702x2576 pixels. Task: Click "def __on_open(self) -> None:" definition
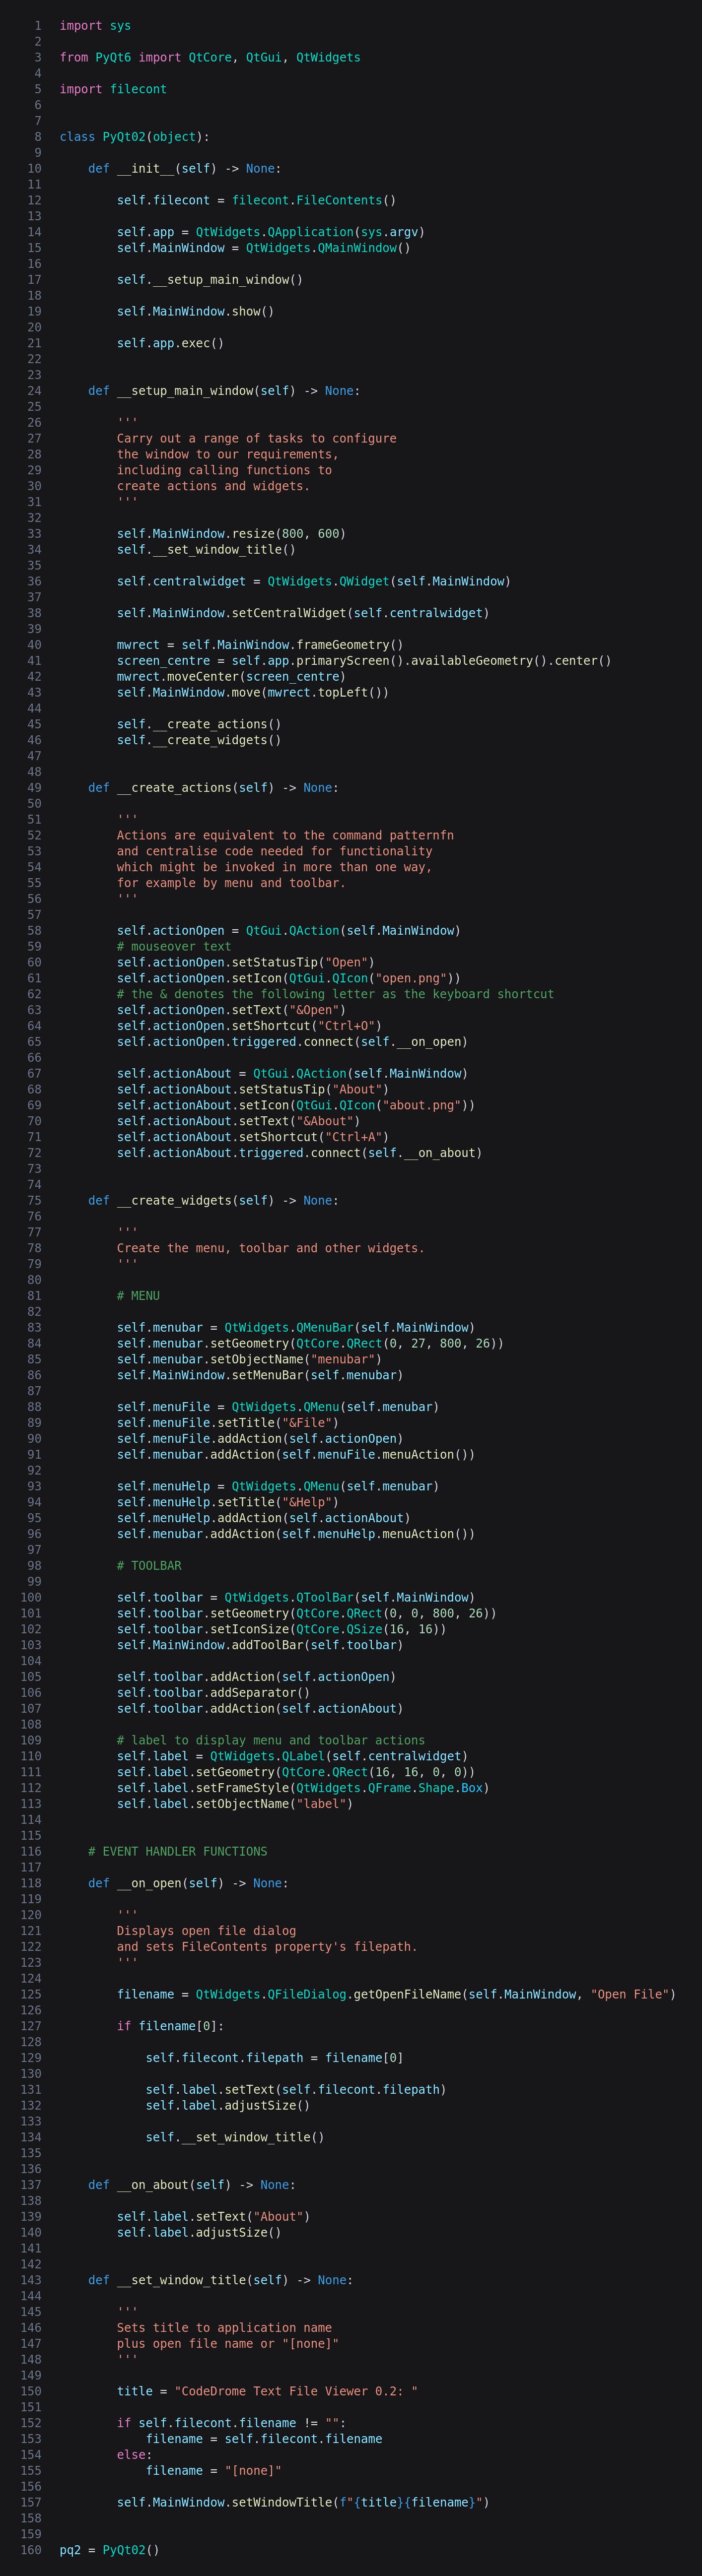188,1884
